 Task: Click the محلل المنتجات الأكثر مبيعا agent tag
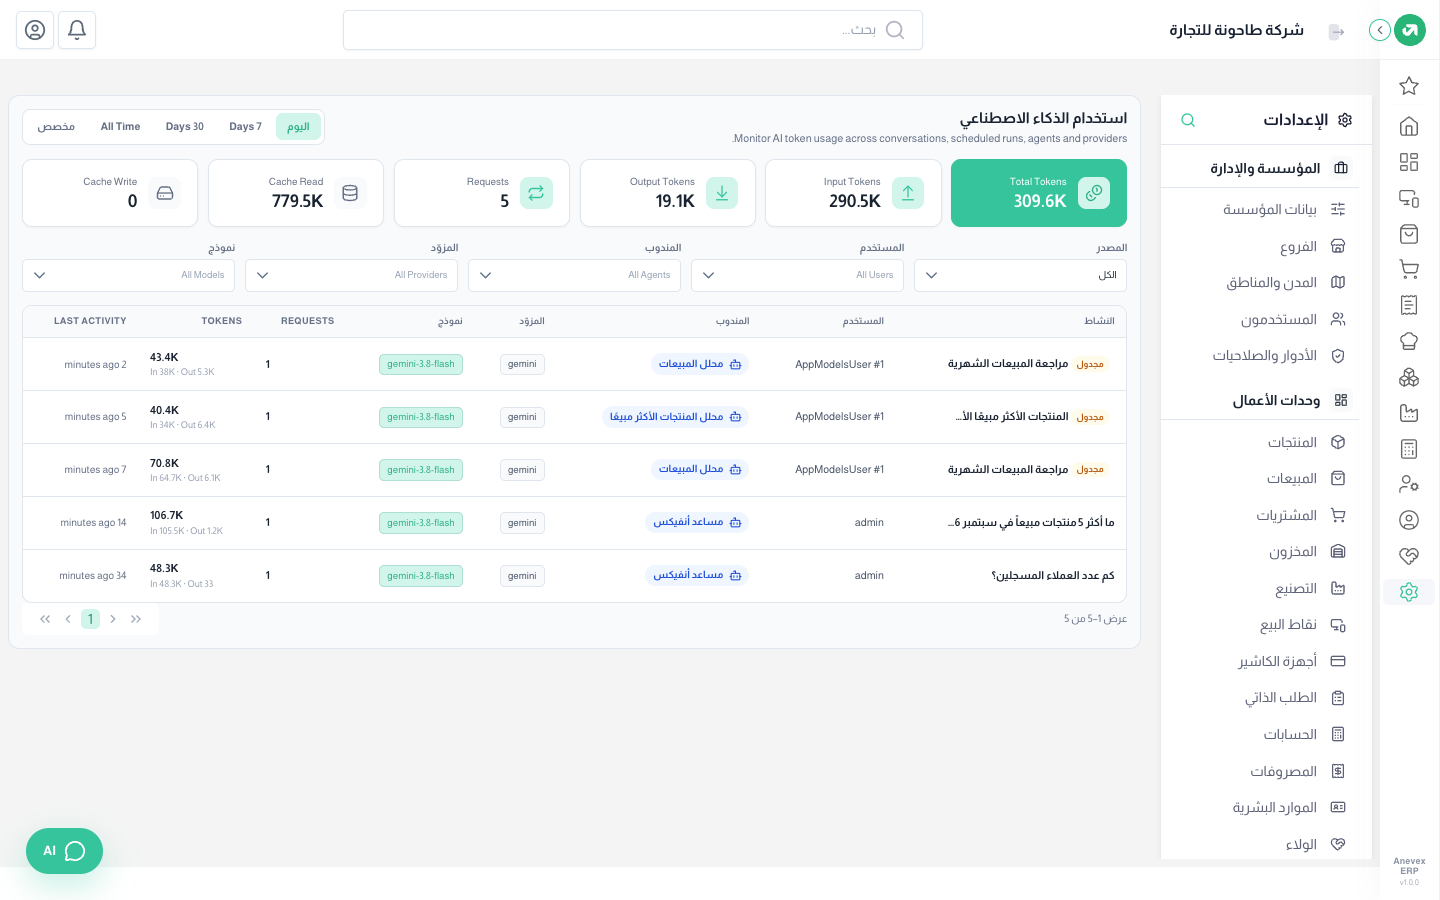pos(676,417)
